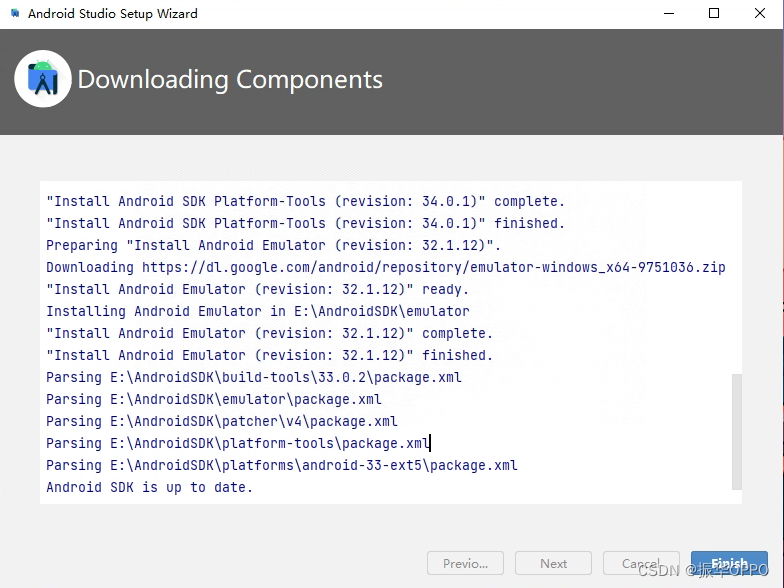The height and width of the screenshot is (588, 784).
Task: Click 'Installing Android Emulator in E:\AndroidSDK\emulator' line
Action: point(258,311)
